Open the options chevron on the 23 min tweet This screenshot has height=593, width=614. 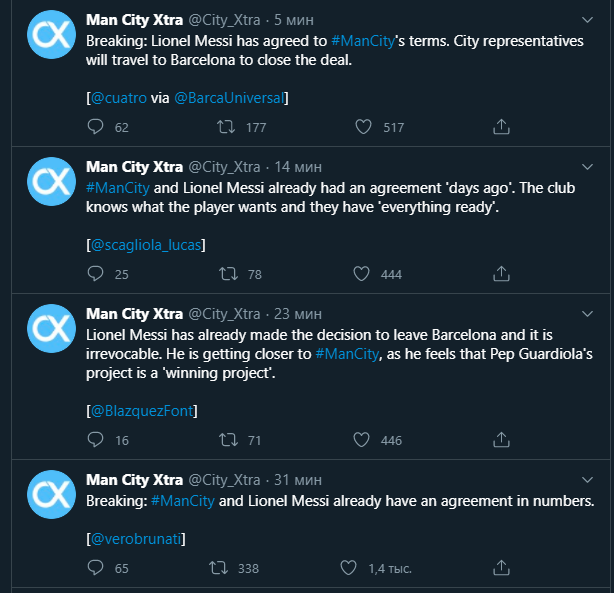tap(592, 313)
